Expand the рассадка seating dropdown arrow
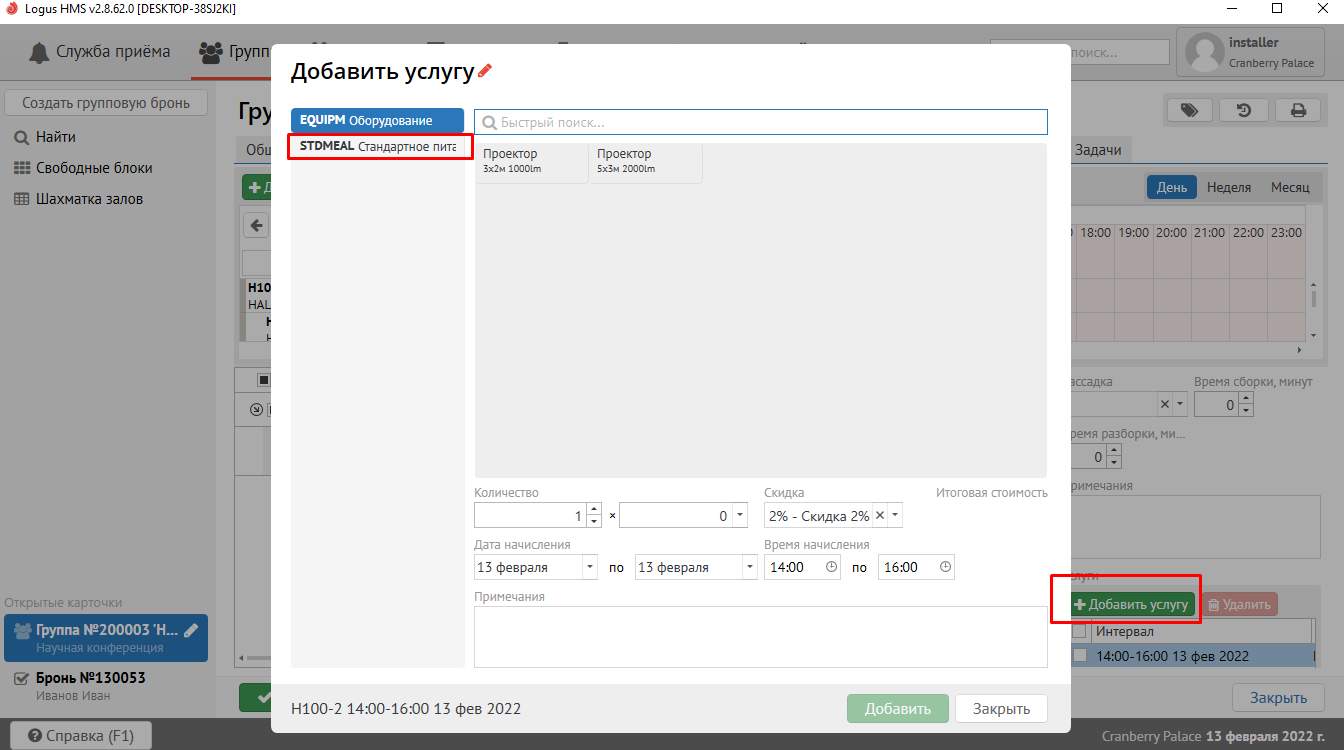1344x750 pixels. pyautogui.click(x=1181, y=405)
